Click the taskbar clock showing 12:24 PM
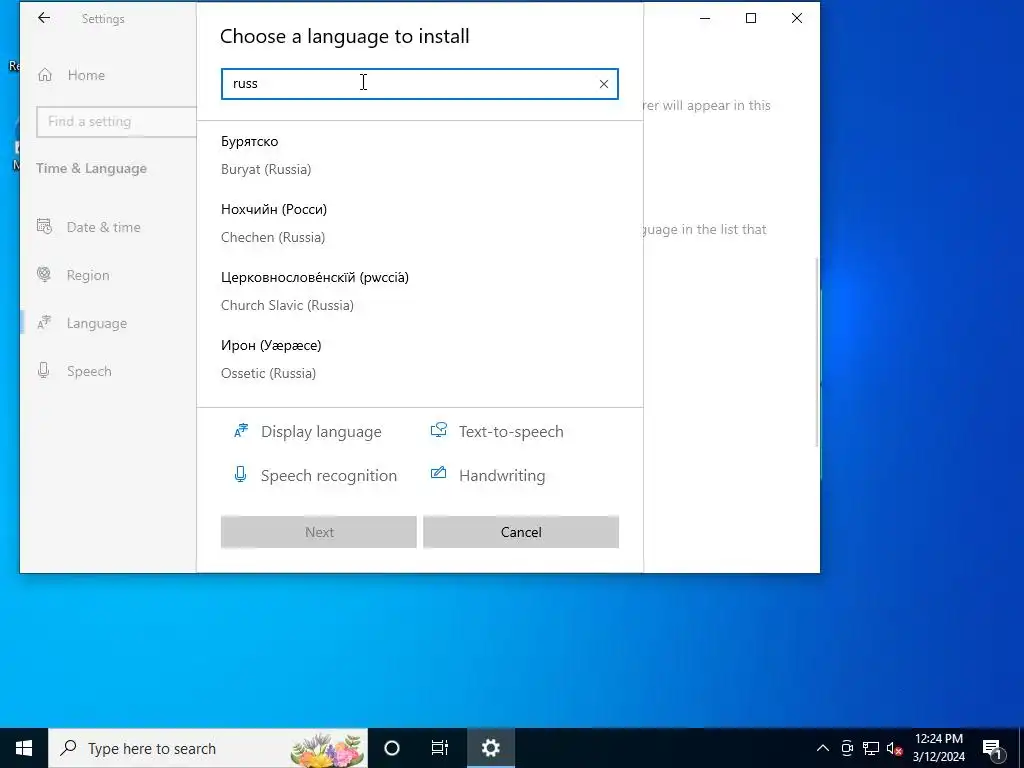This screenshot has width=1024, height=768. coord(938,748)
